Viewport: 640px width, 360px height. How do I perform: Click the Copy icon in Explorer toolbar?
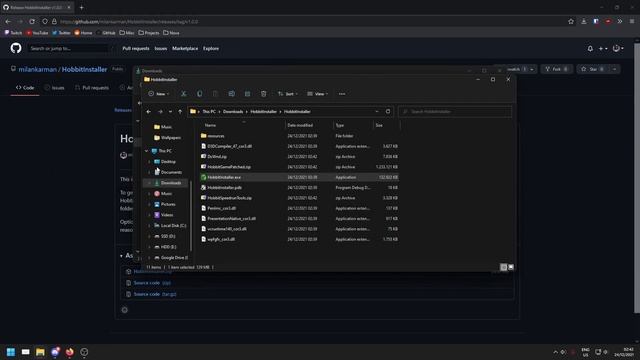[x=200, y=94]
